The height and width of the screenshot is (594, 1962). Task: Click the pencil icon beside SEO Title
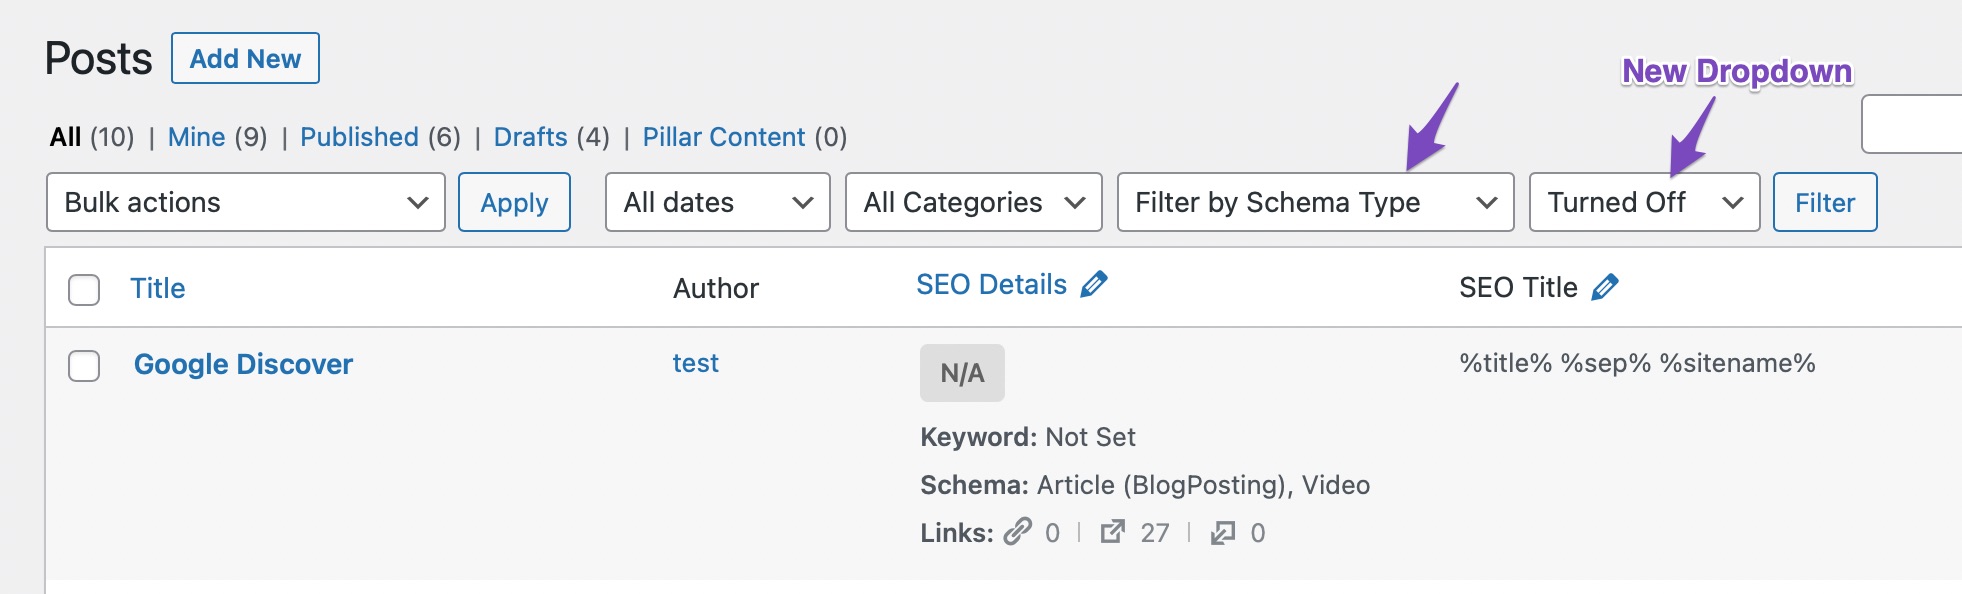pyautogui.click(x=1605, y=287)
